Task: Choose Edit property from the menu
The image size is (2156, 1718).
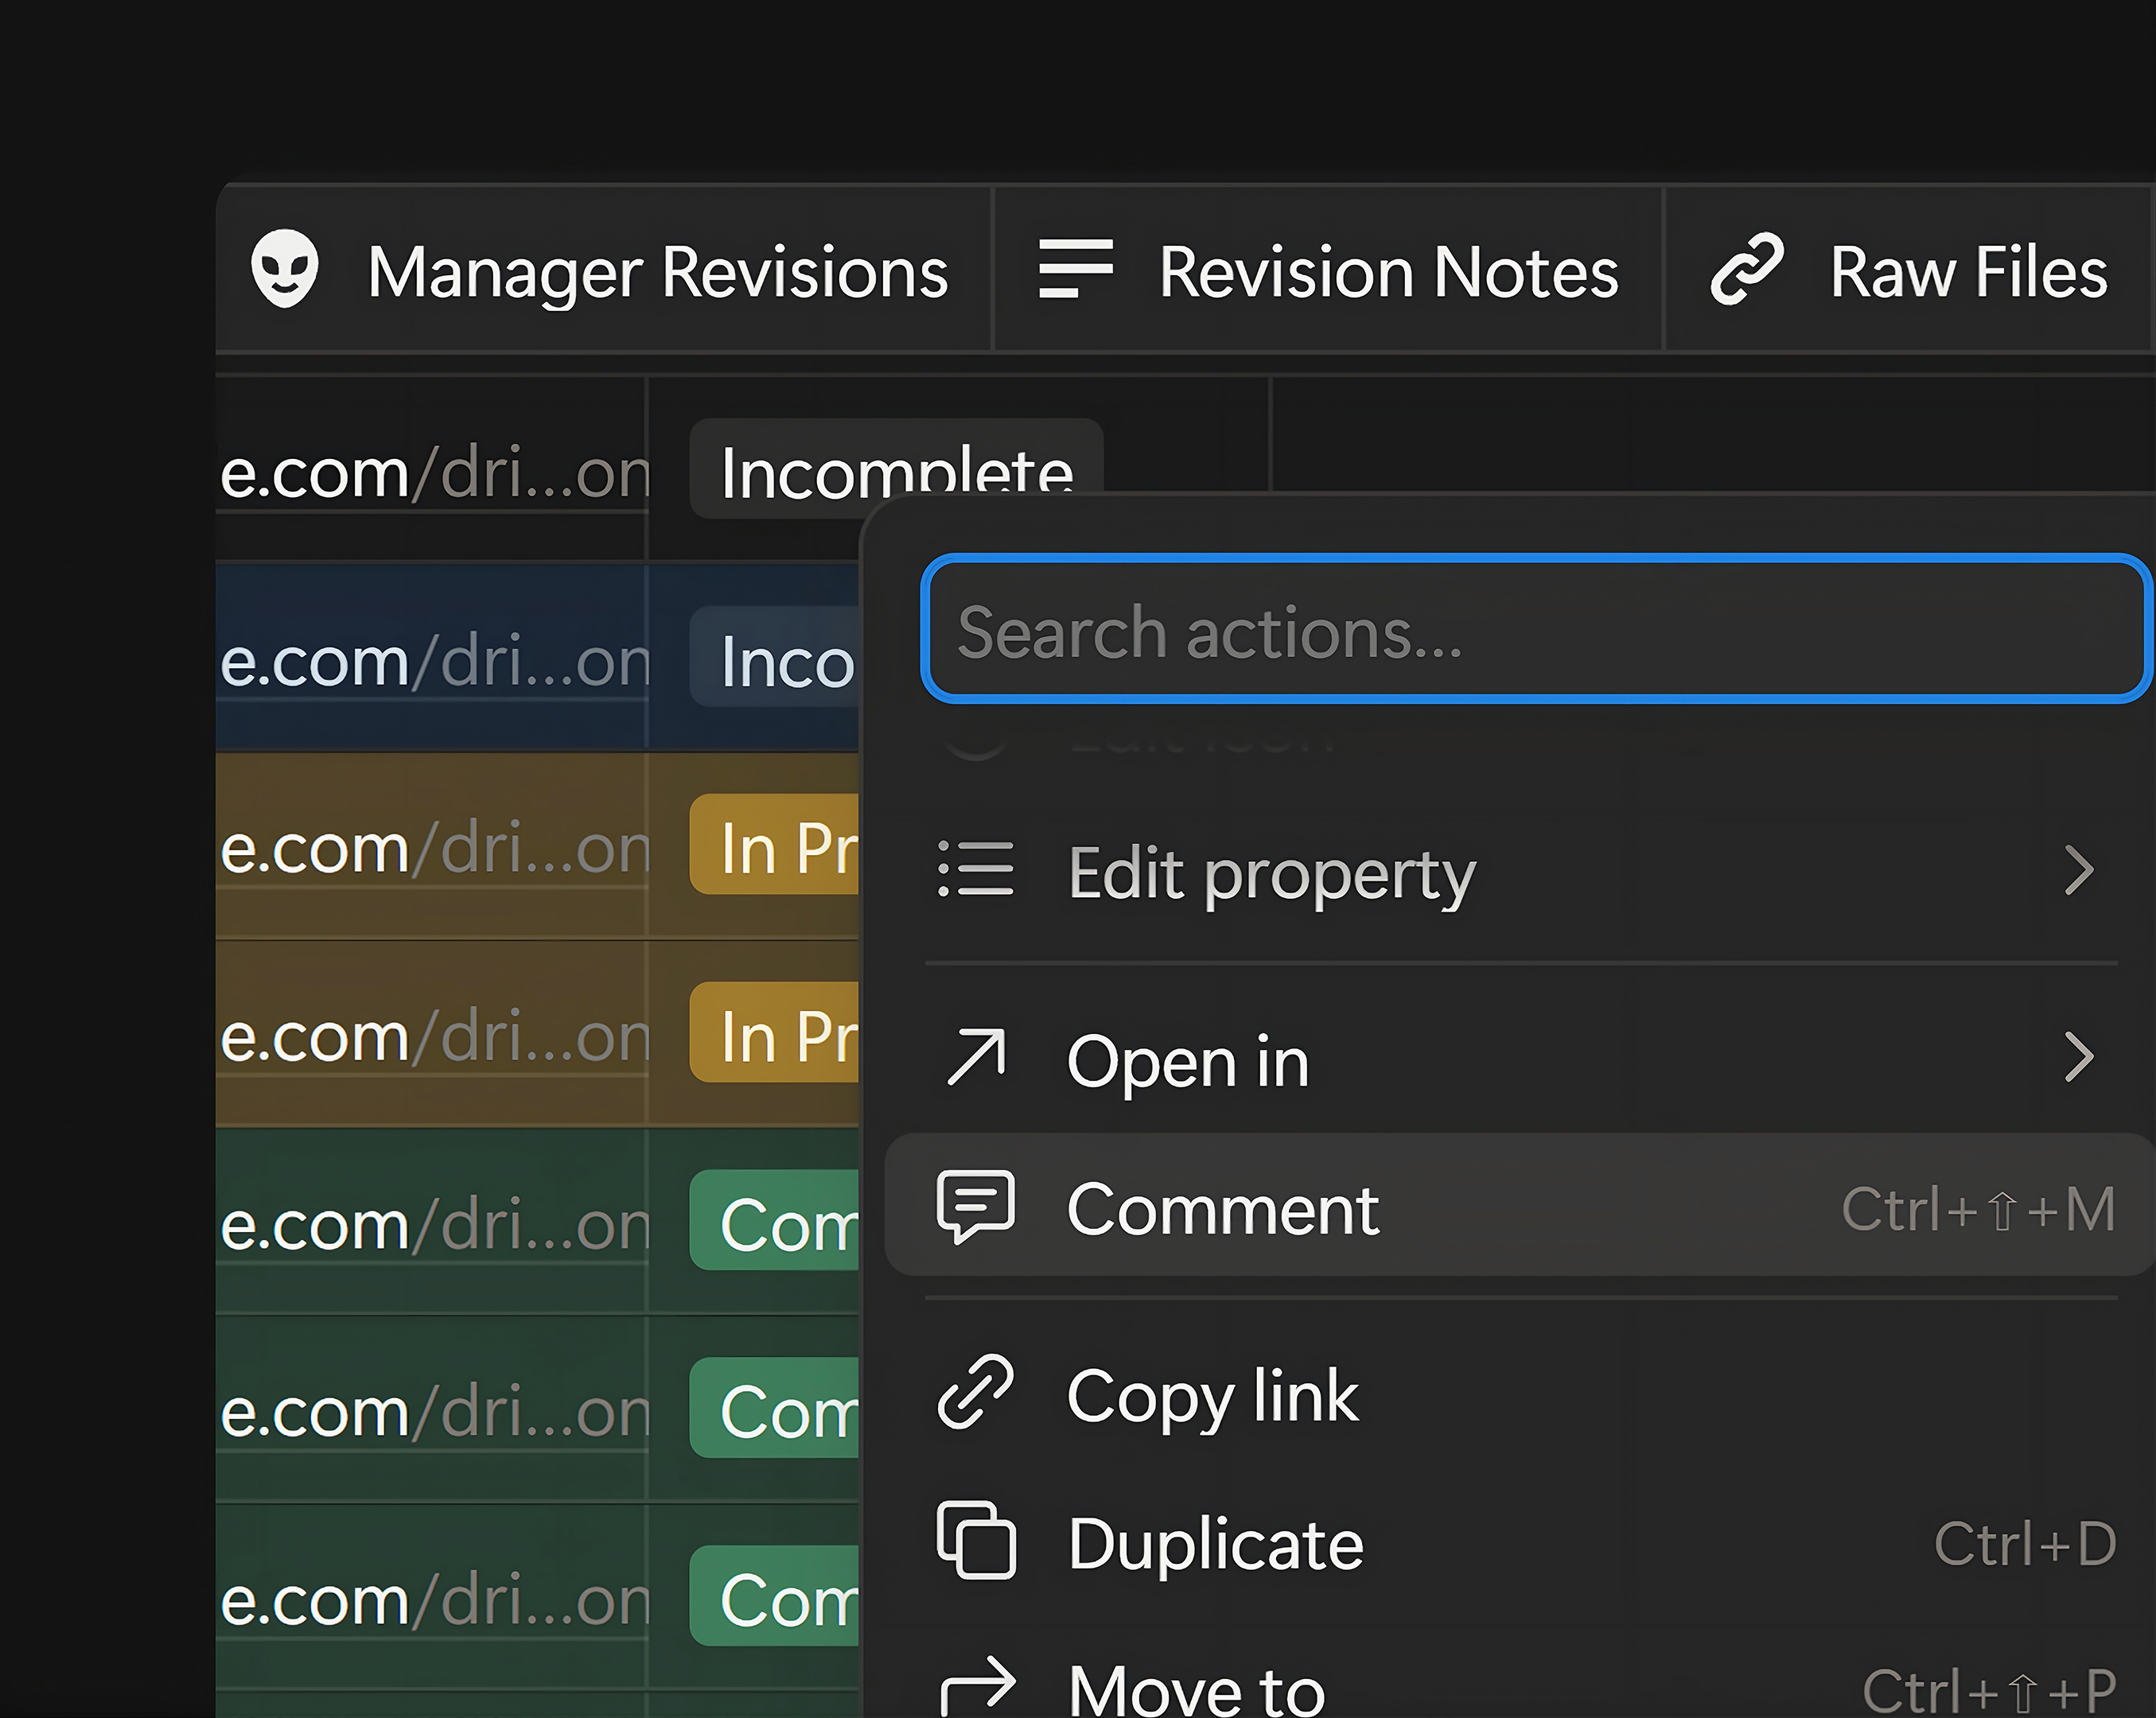Action: (x=1520, y=871)
